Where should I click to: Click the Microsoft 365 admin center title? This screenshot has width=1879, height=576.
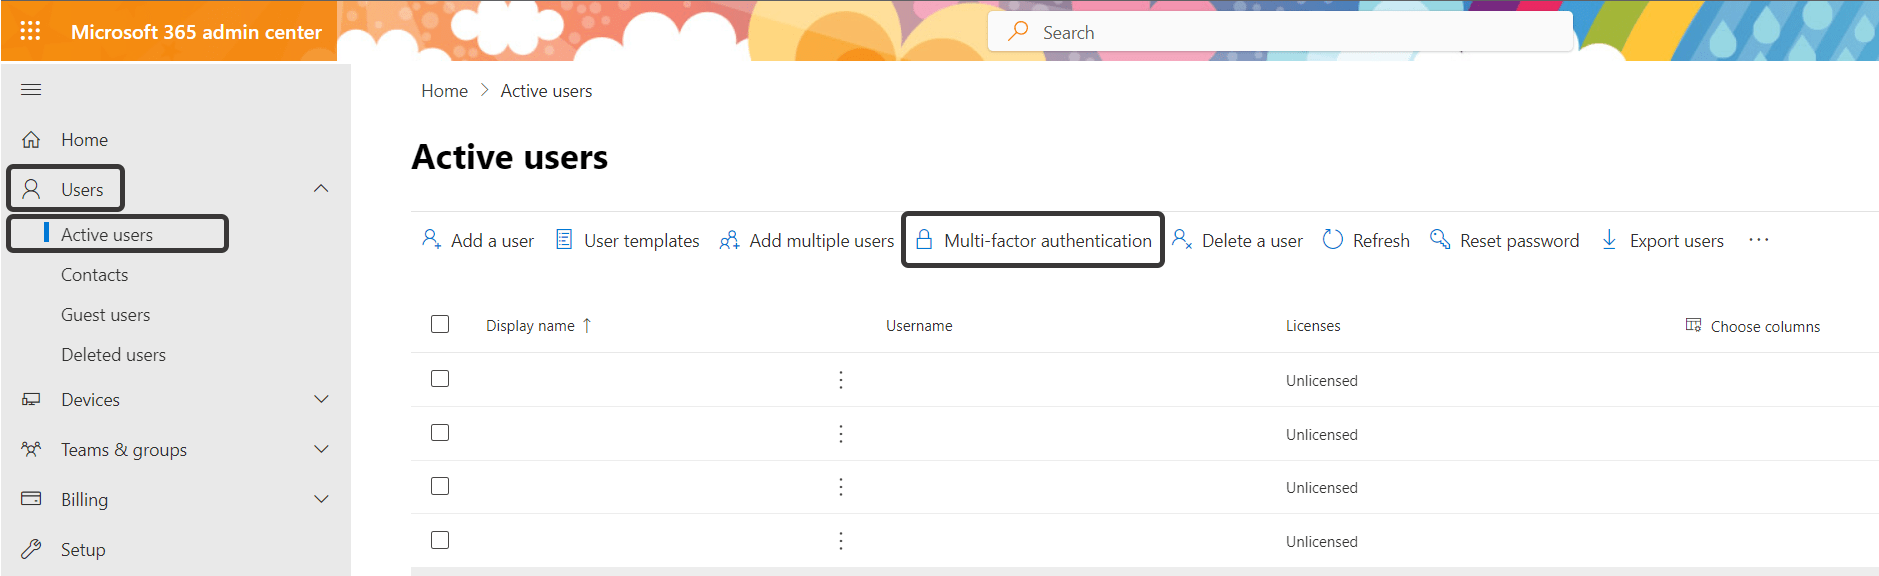coord(196,32)
